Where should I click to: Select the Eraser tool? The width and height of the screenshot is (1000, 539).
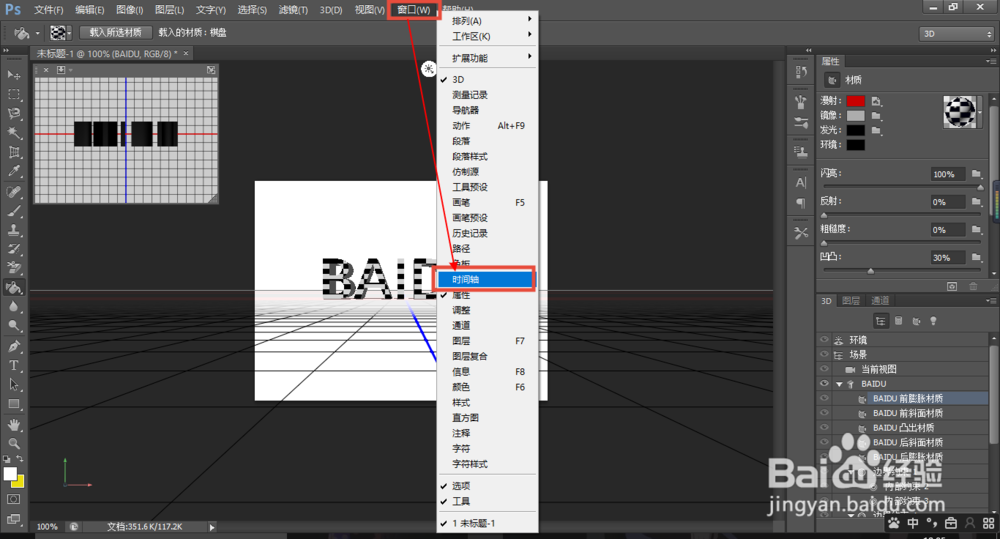click(13, 268)
